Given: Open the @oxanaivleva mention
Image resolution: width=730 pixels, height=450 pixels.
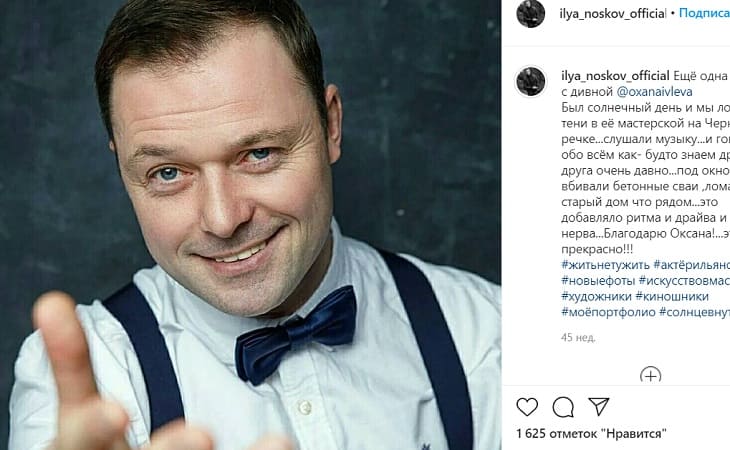Looking at the screenshot, I should point(654,92).
